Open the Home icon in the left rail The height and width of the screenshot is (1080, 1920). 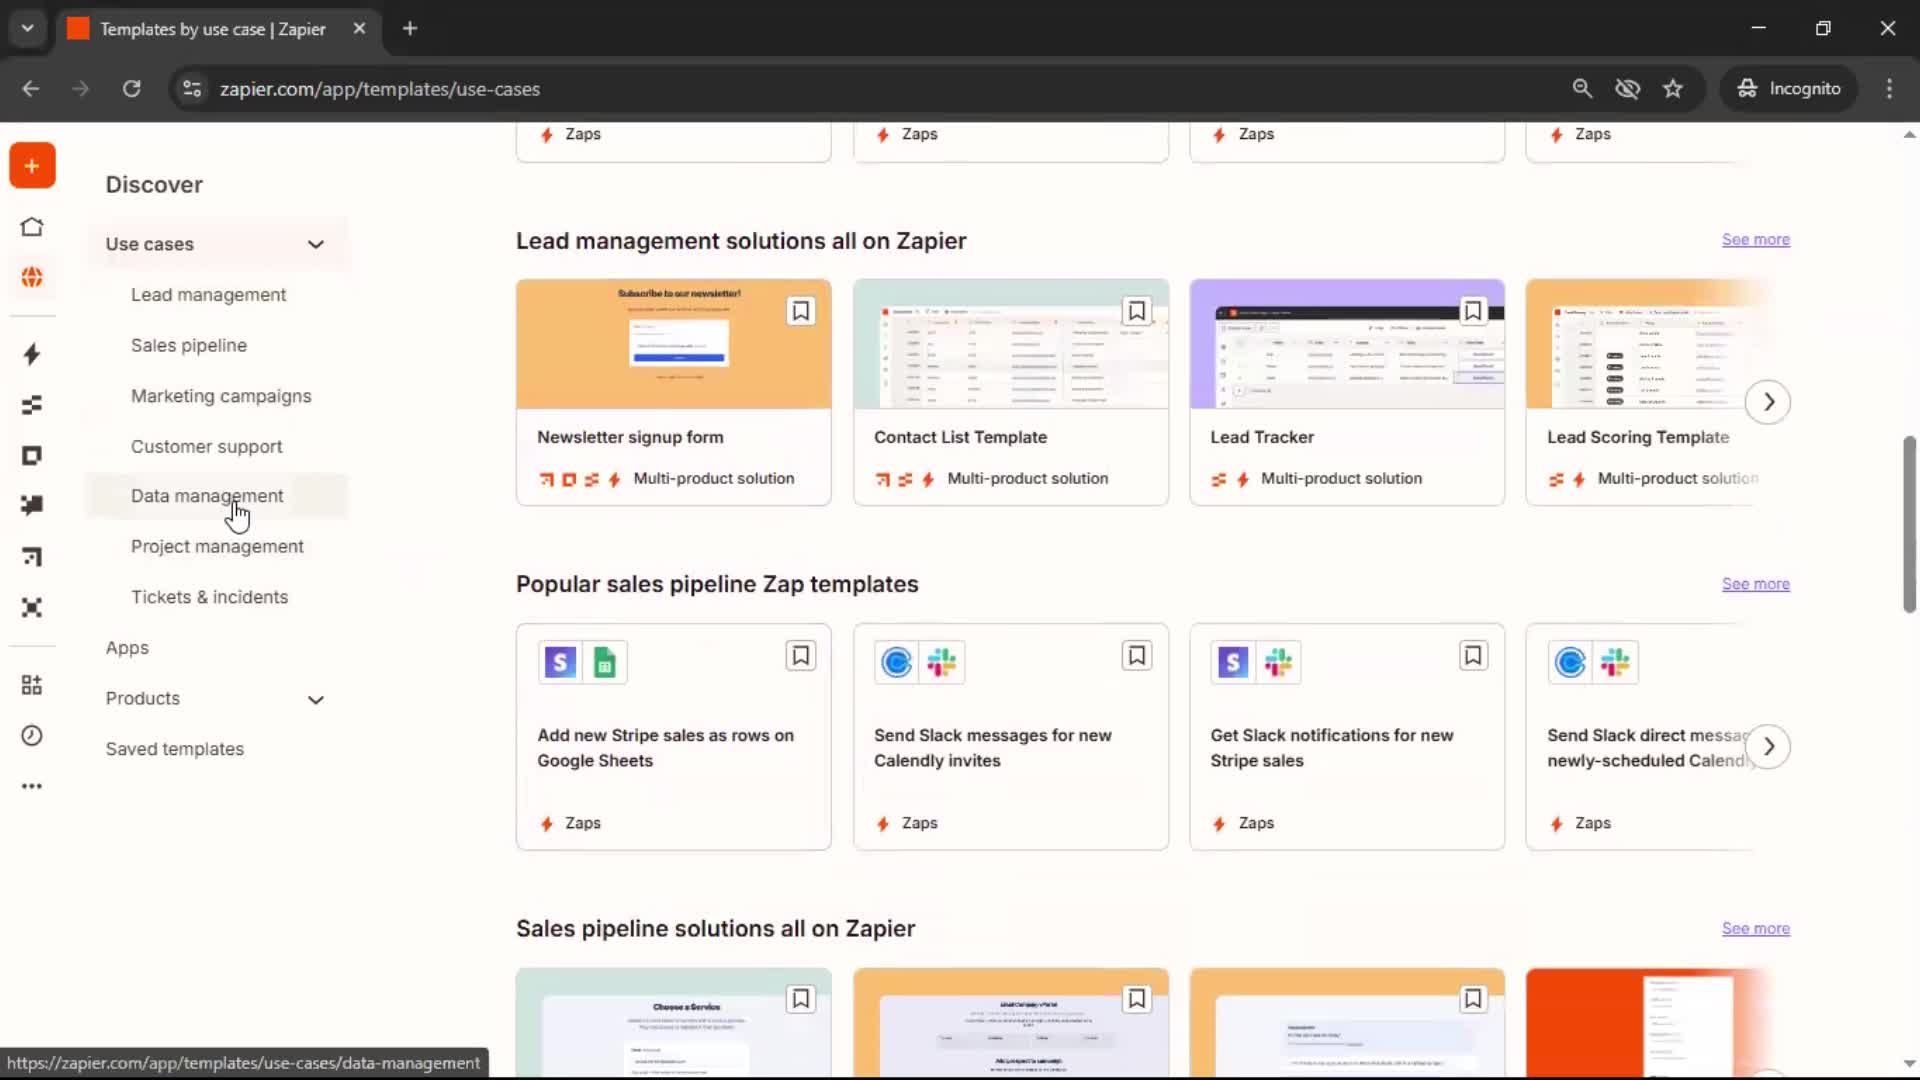tap(32, 227)
